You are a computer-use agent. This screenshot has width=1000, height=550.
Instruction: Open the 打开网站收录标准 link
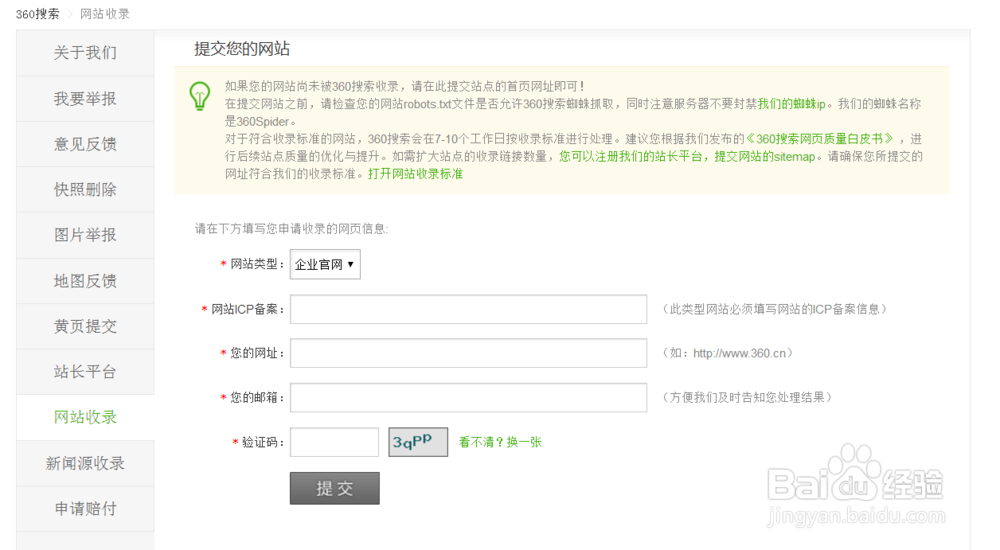click(x=415, y=174)
